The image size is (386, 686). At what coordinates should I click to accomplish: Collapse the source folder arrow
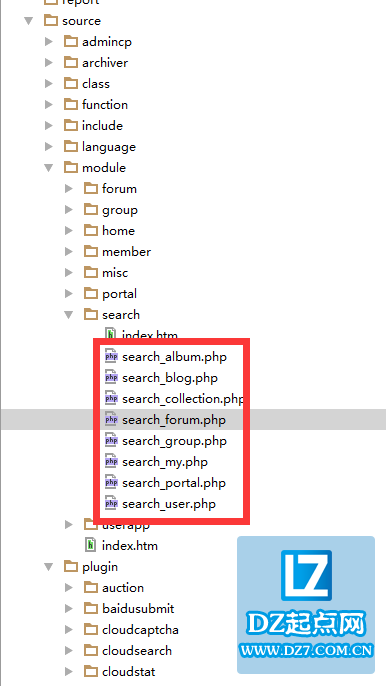(x=29, y=21)
